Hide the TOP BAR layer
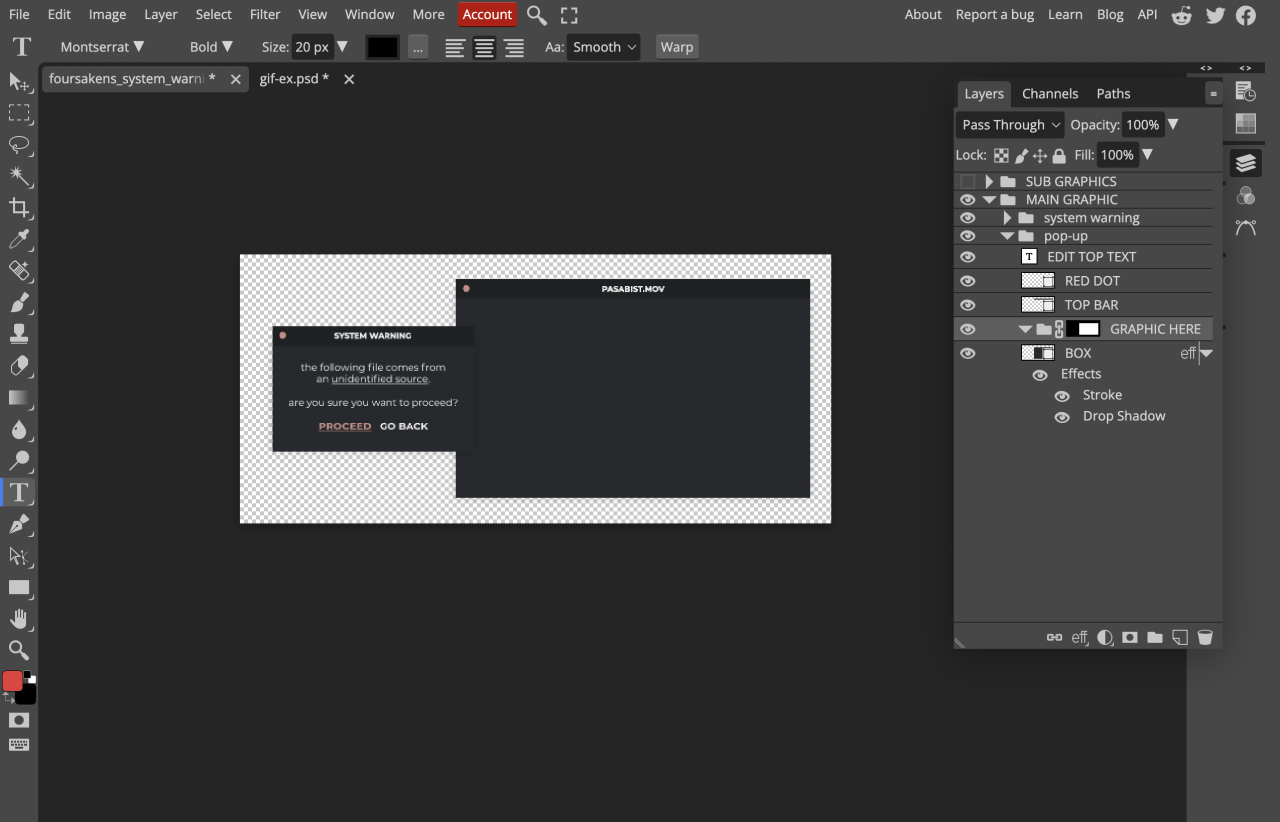The height and width of the screenshot is (822, 1280). coord(967,305)
